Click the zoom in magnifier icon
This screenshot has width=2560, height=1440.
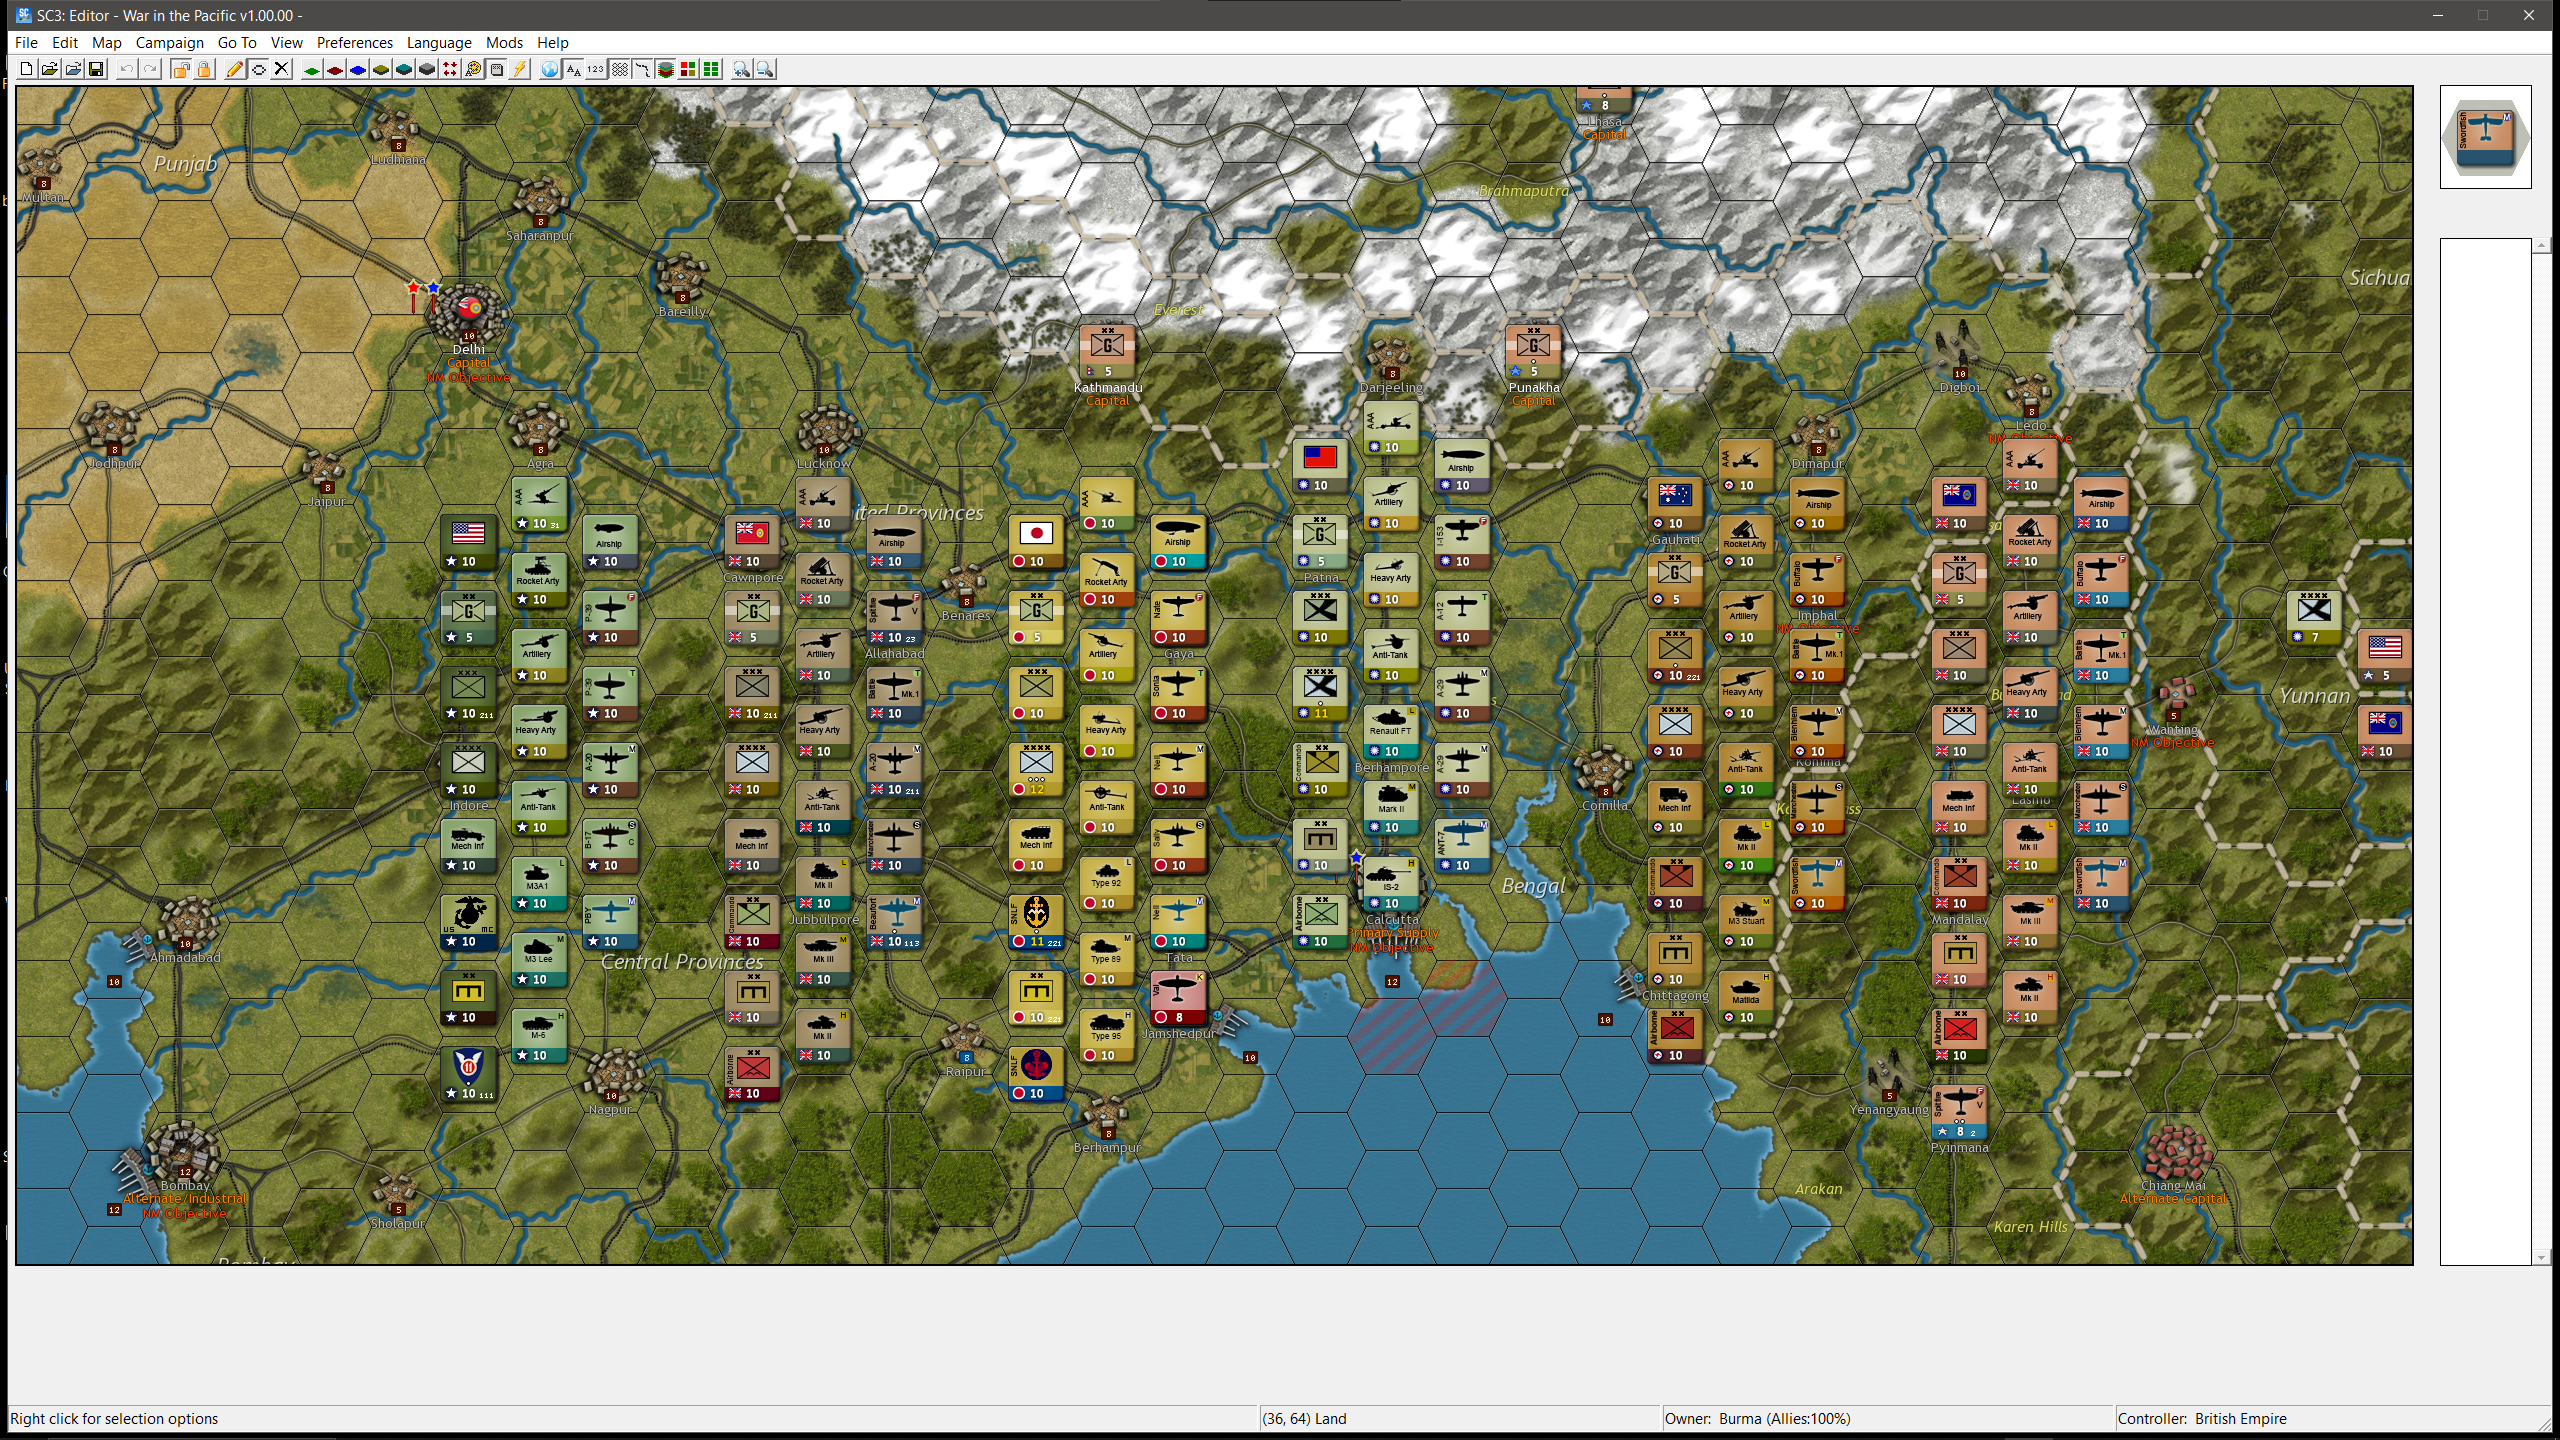pos(741,69)
